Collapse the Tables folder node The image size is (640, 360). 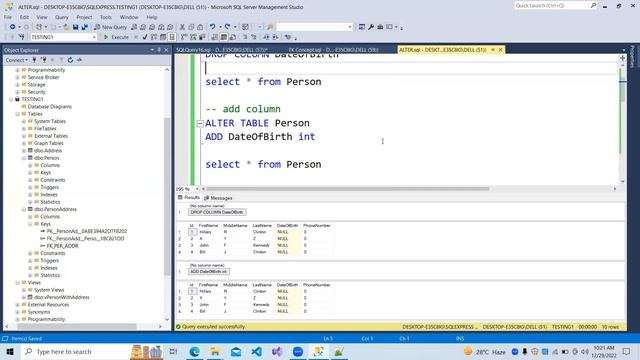coord(18,114)
